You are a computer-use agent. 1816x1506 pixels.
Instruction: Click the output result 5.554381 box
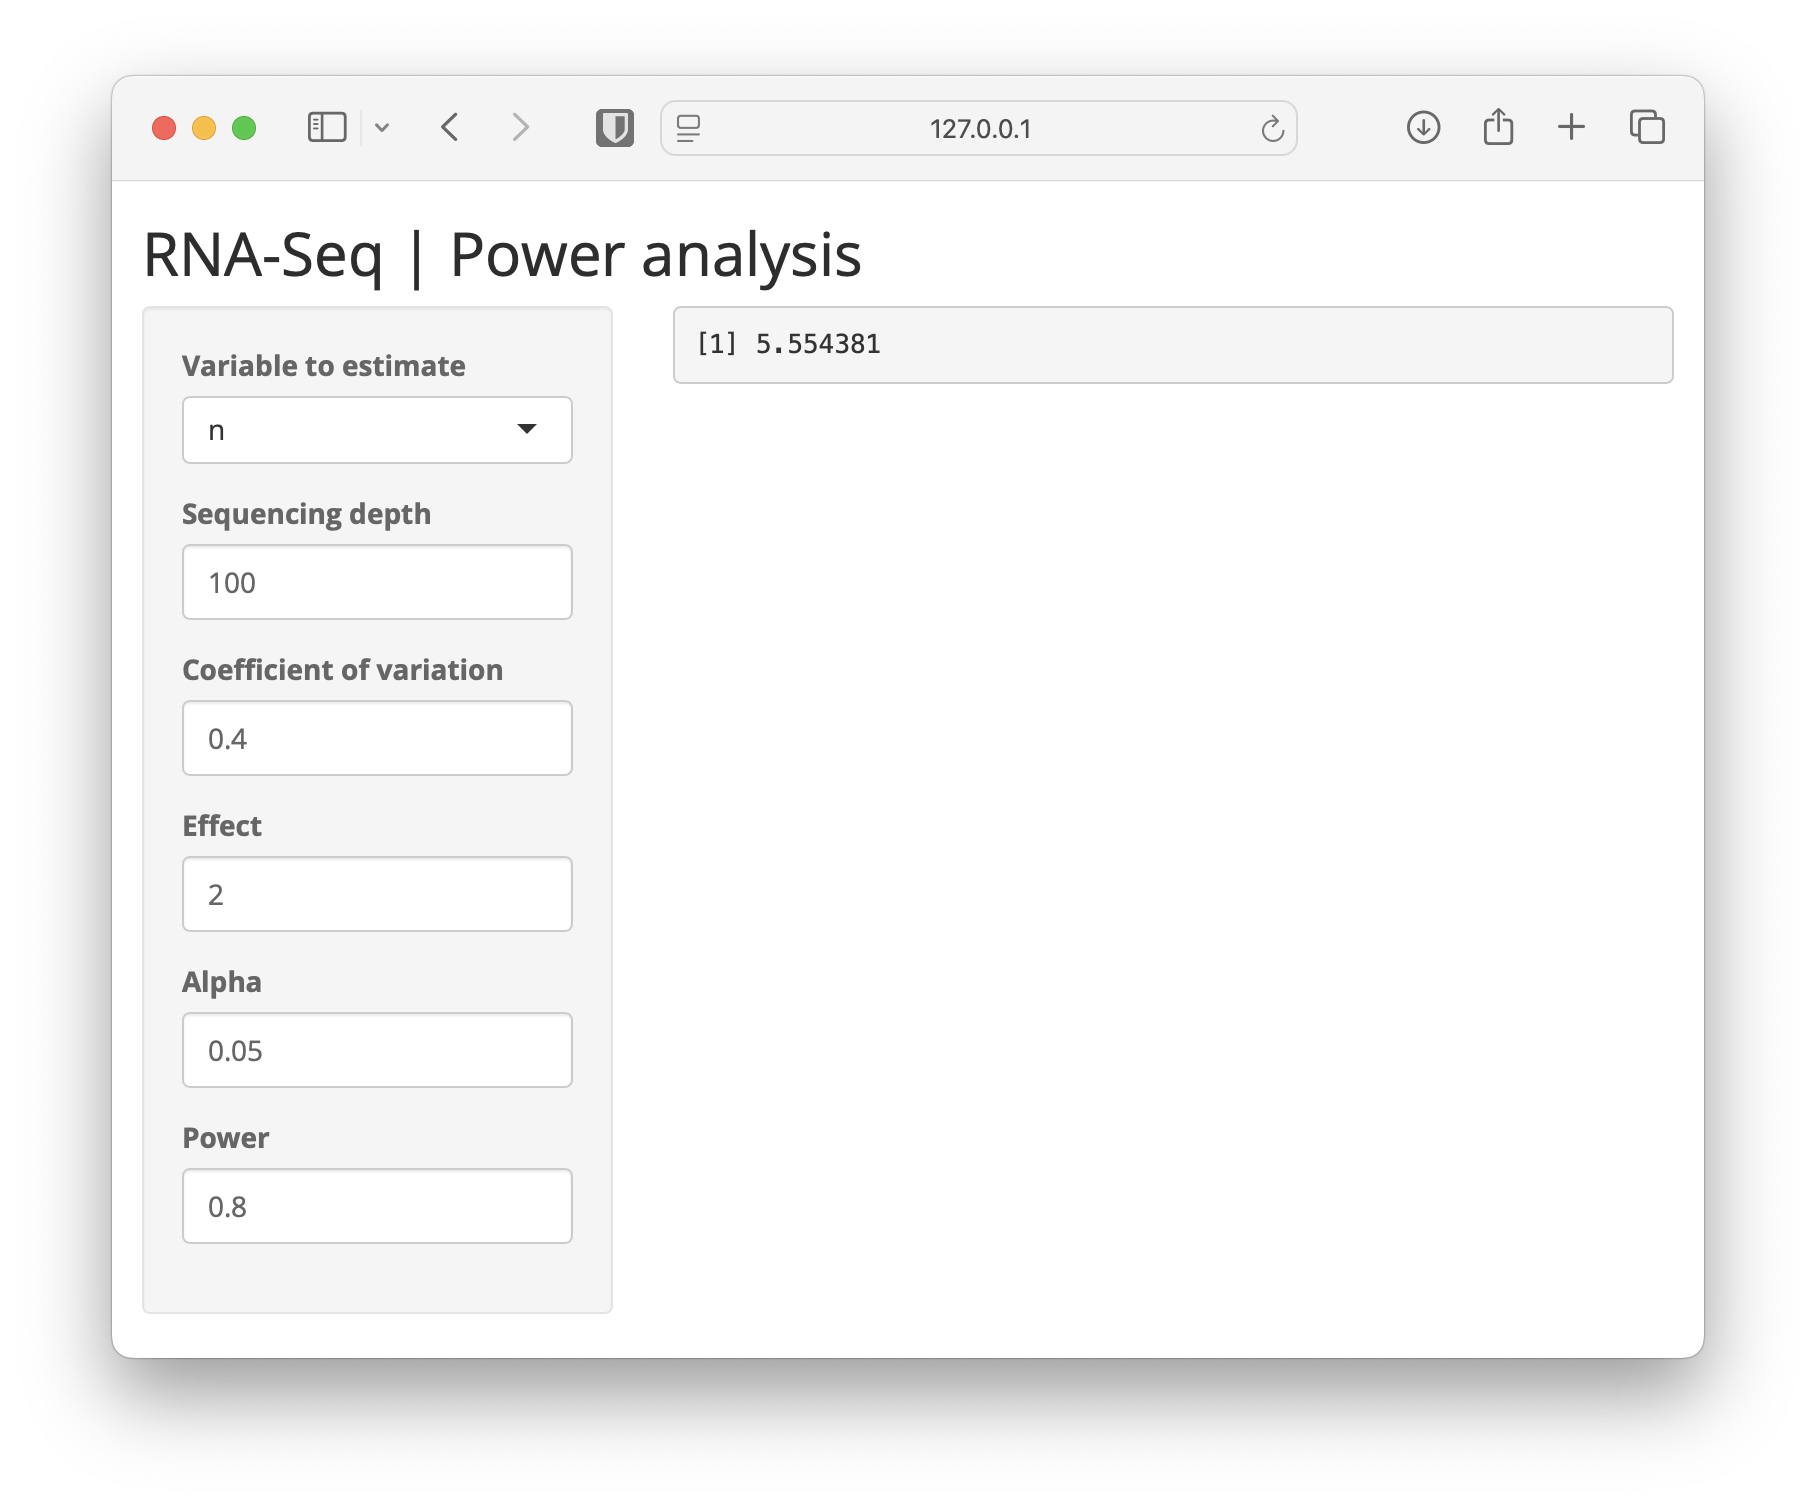click(1173, 345)
